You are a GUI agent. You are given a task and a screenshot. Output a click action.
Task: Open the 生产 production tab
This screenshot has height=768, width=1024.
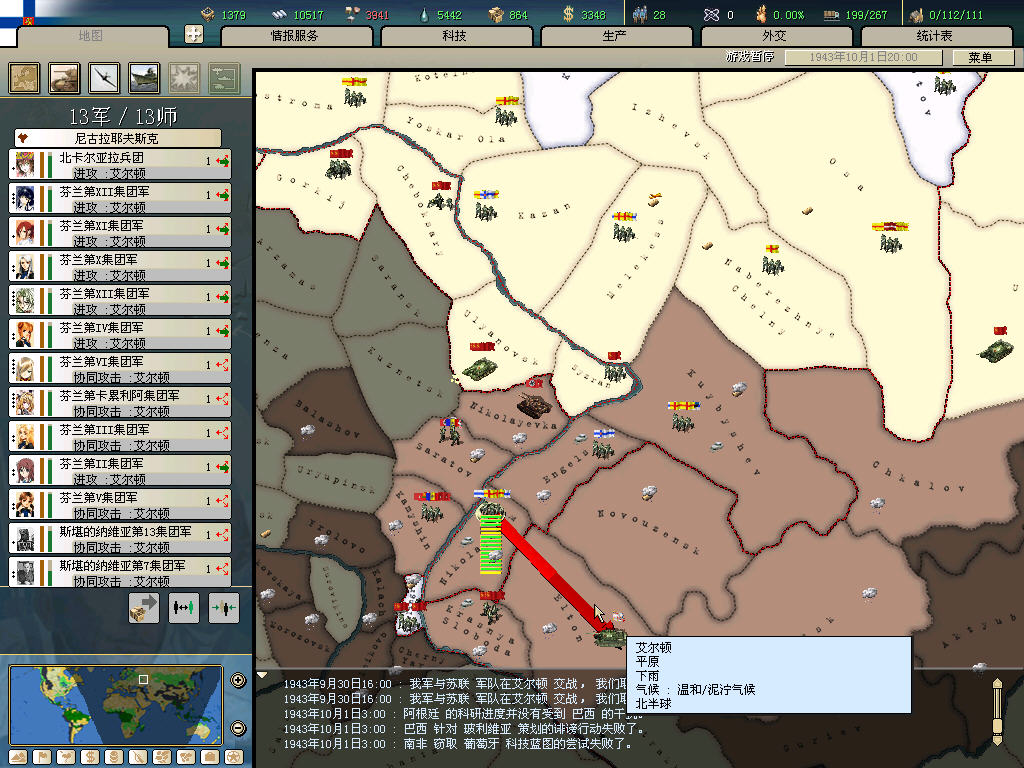tap(614, 36)
